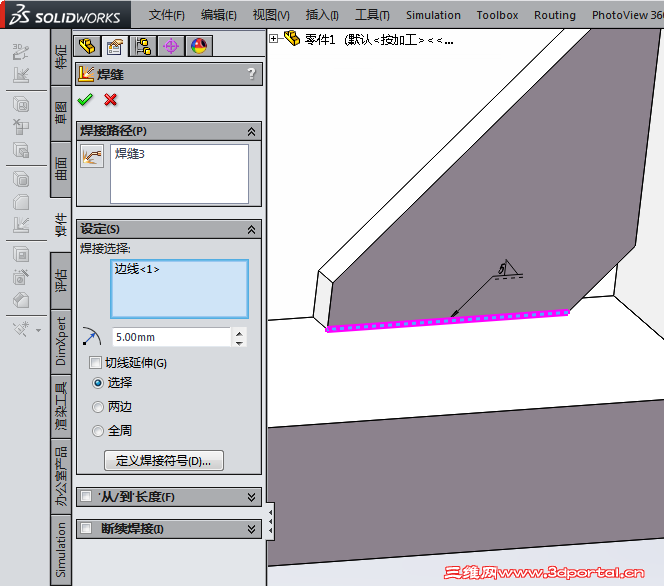The width and height of the screenshot is (664, 586).
Task: Click the 焊缝 weld bead title icon
Action: tap(86, 74)
